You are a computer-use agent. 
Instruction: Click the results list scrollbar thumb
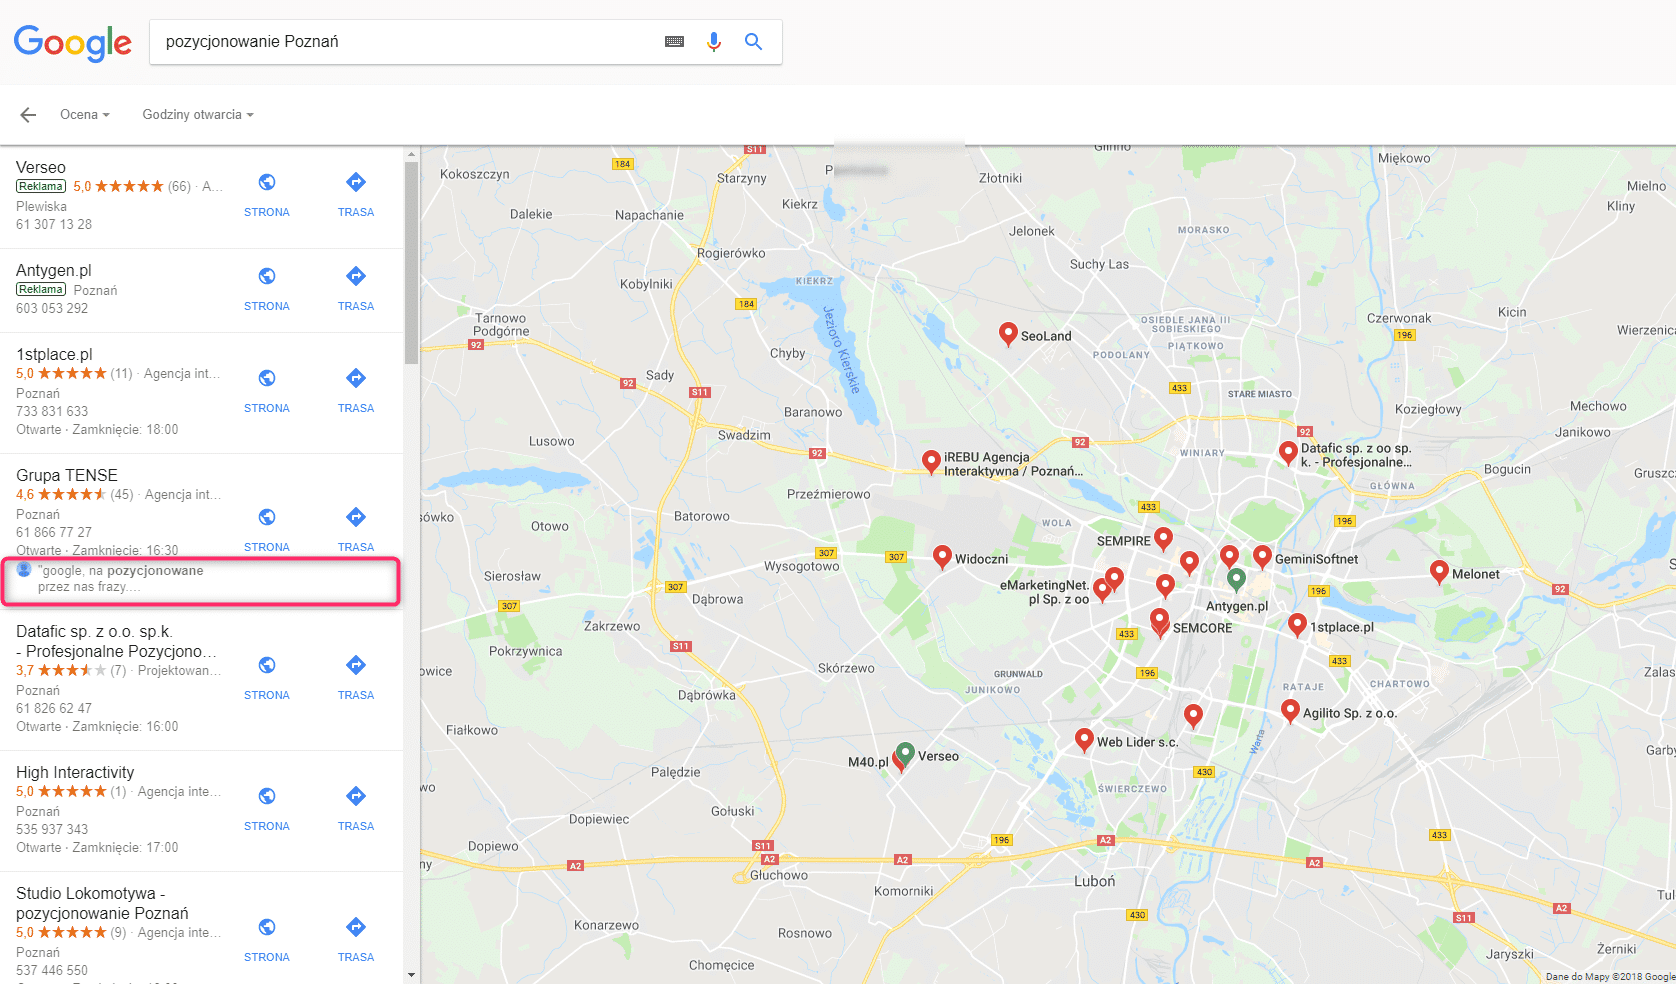[x=412, y=262]
